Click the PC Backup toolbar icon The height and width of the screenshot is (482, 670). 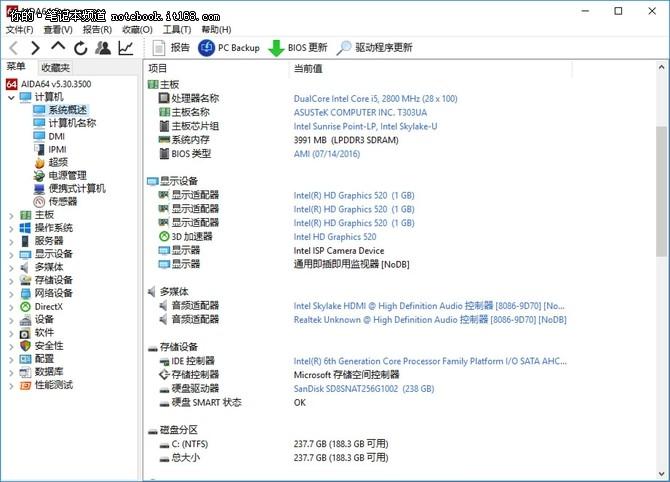(x=207, y=48)
